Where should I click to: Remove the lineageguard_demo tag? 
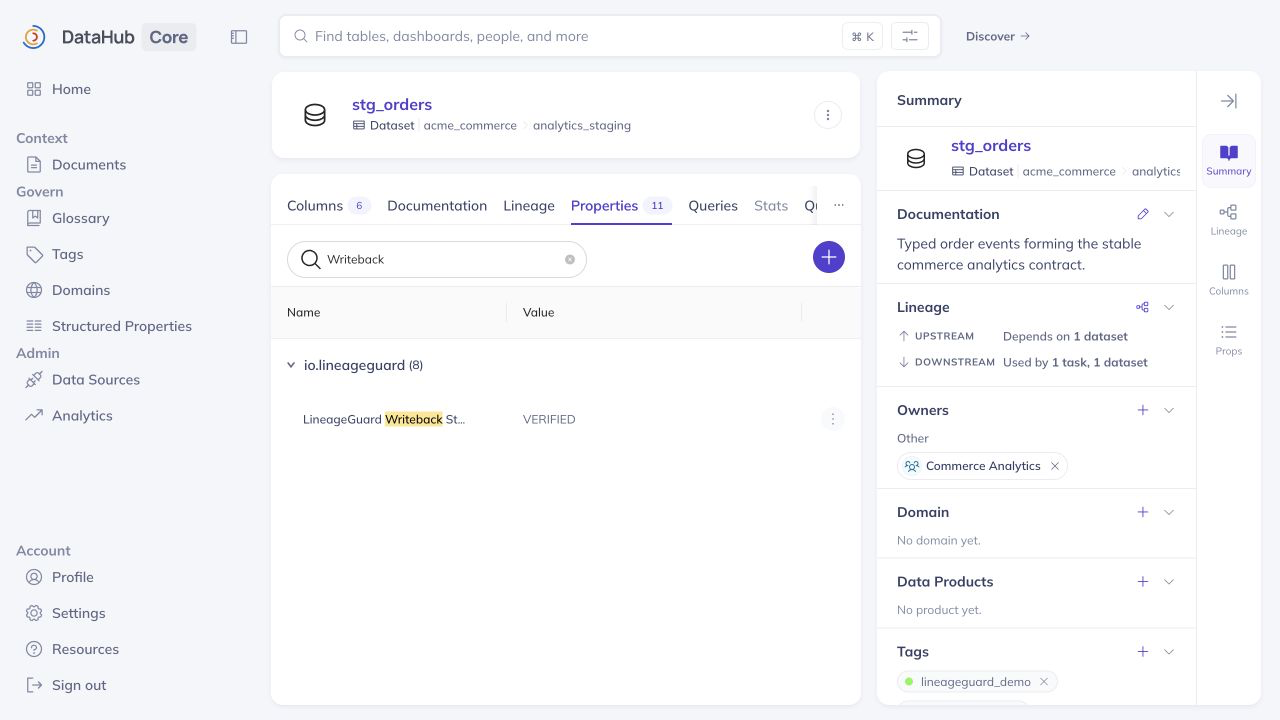(1044, 682)
